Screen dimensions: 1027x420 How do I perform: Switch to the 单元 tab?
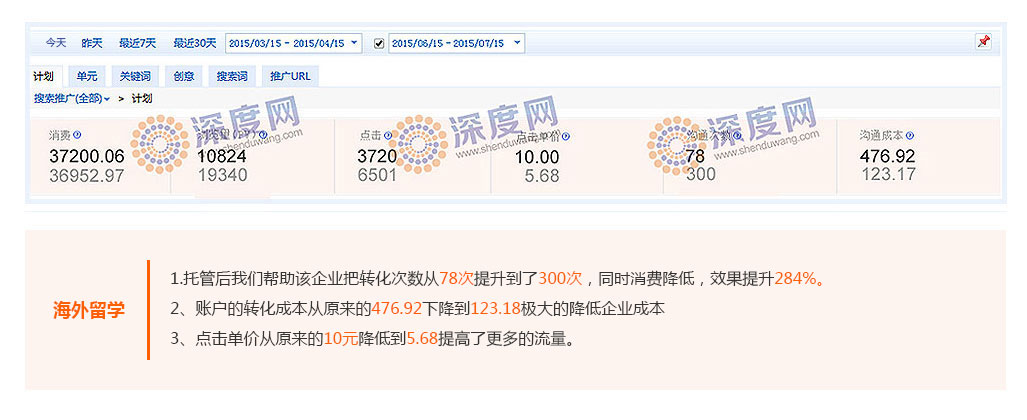click(87, 76)
